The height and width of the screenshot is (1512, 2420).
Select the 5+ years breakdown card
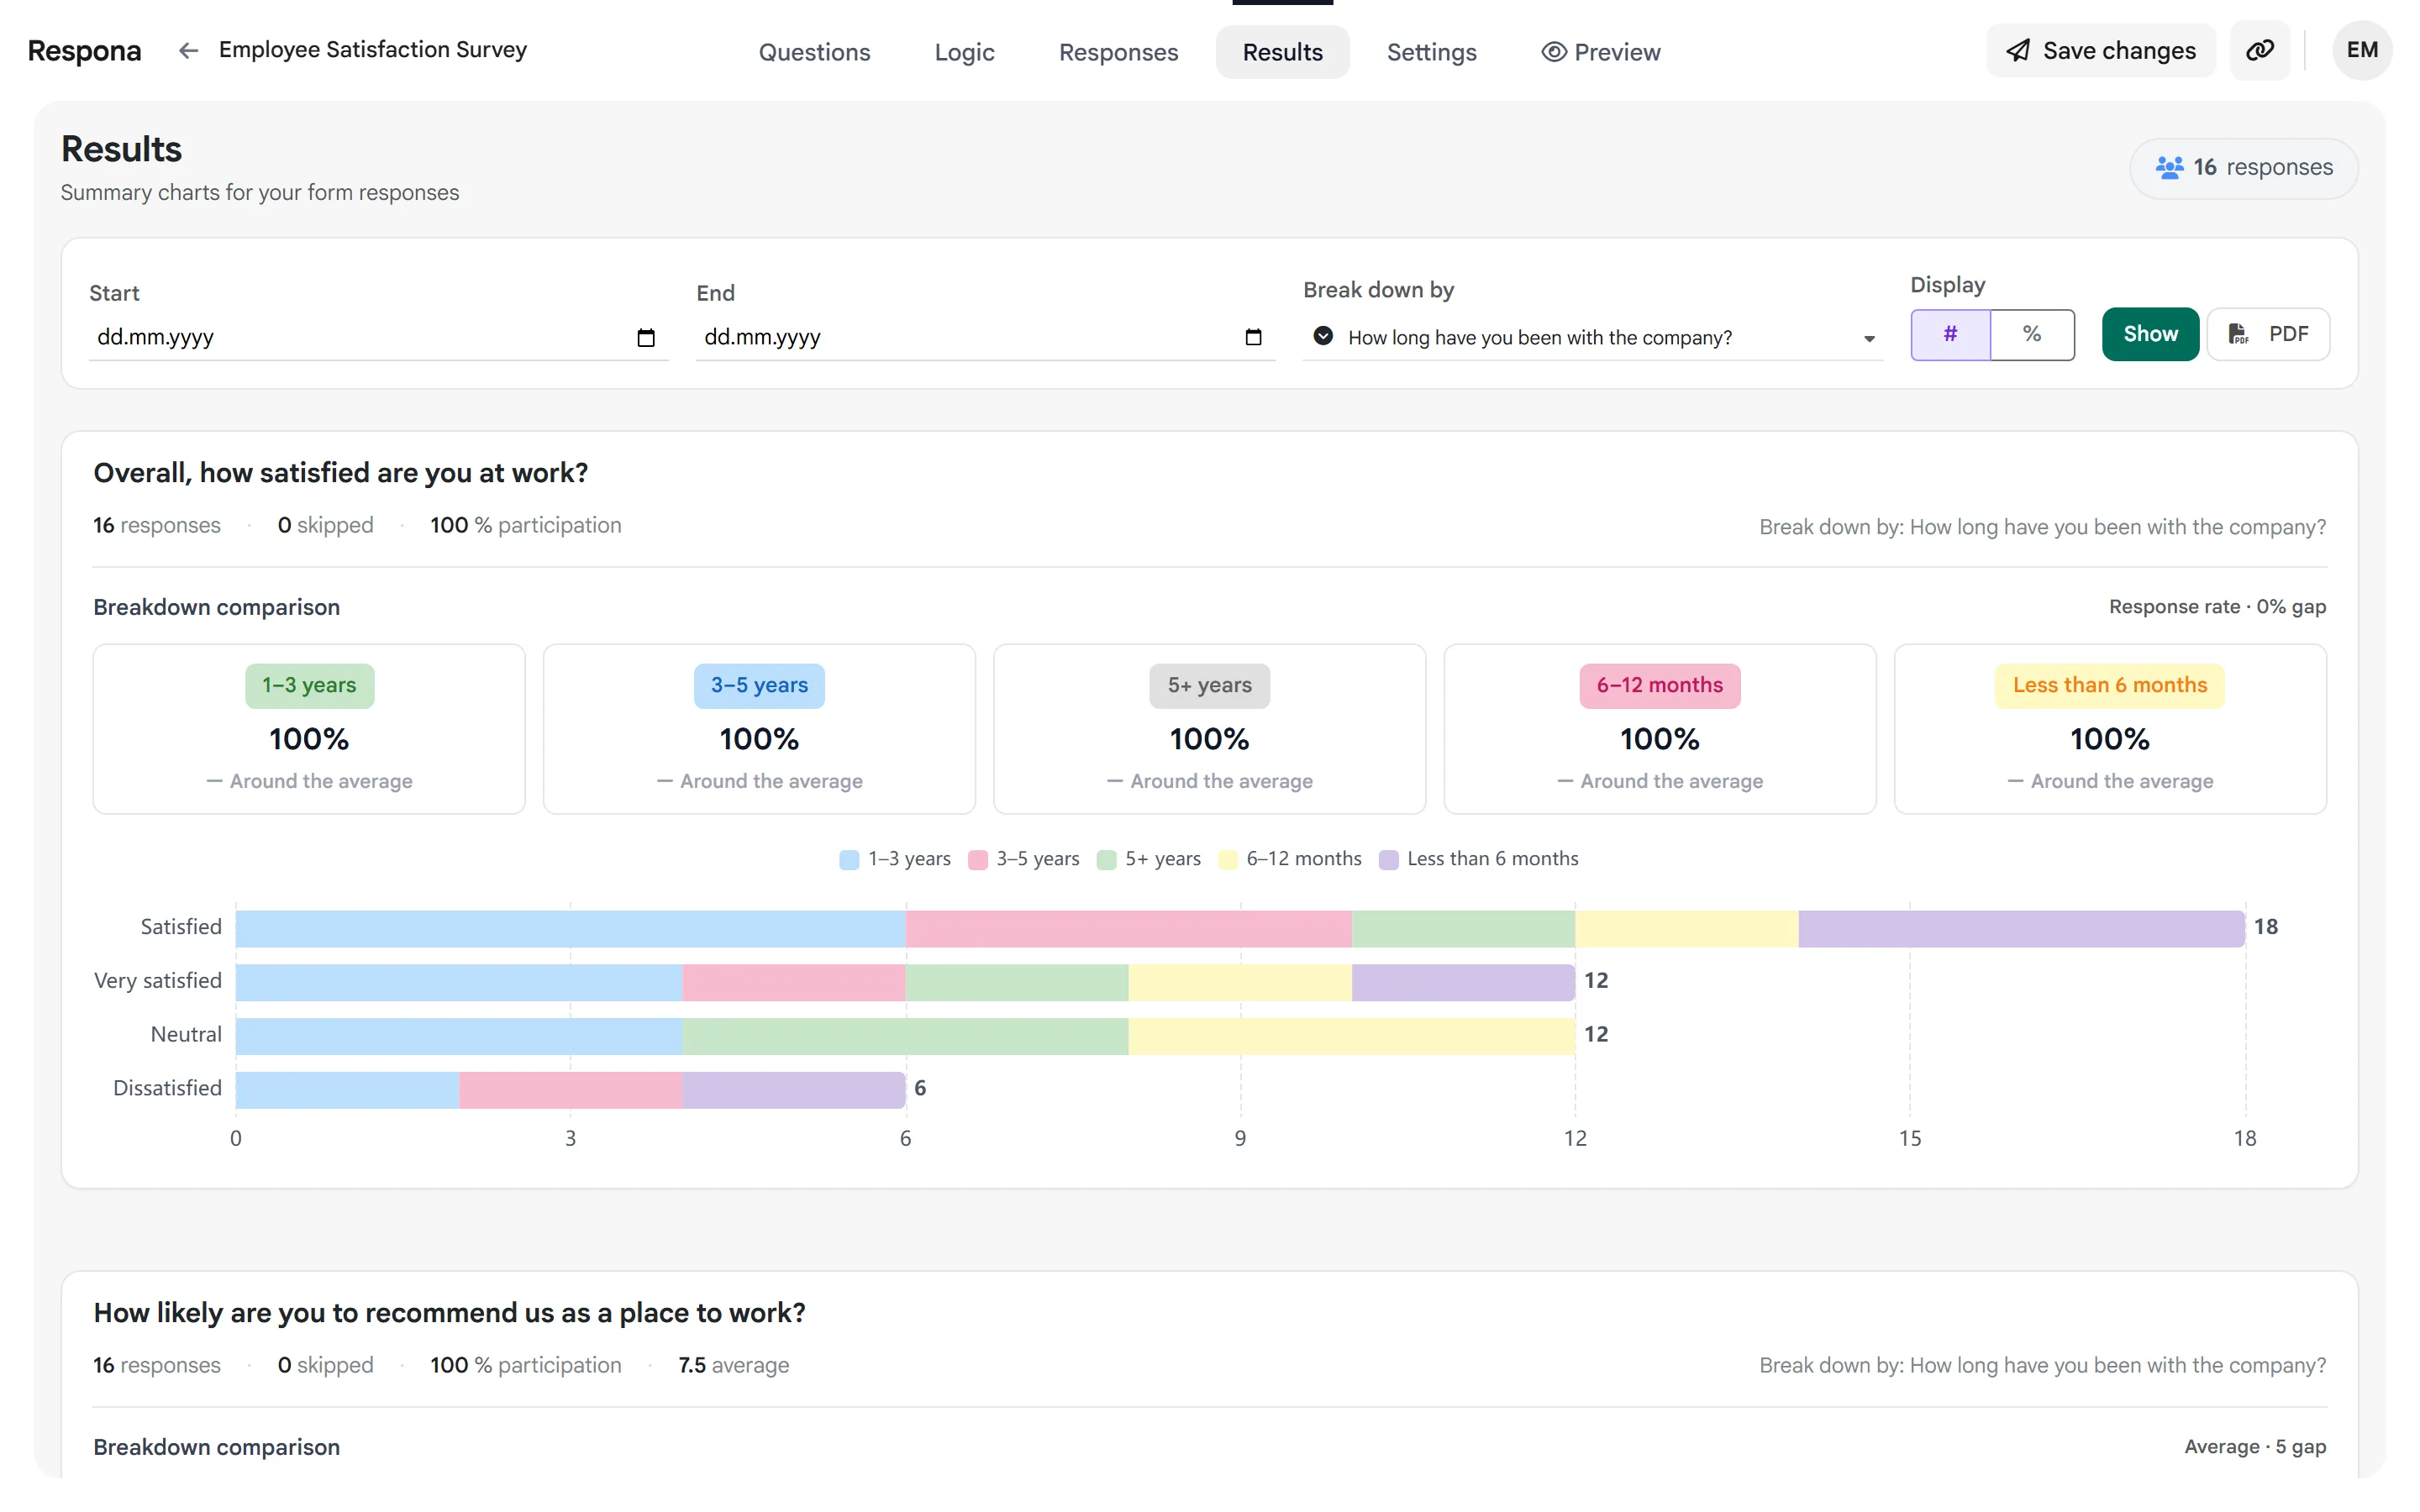tap(1209, 729)
